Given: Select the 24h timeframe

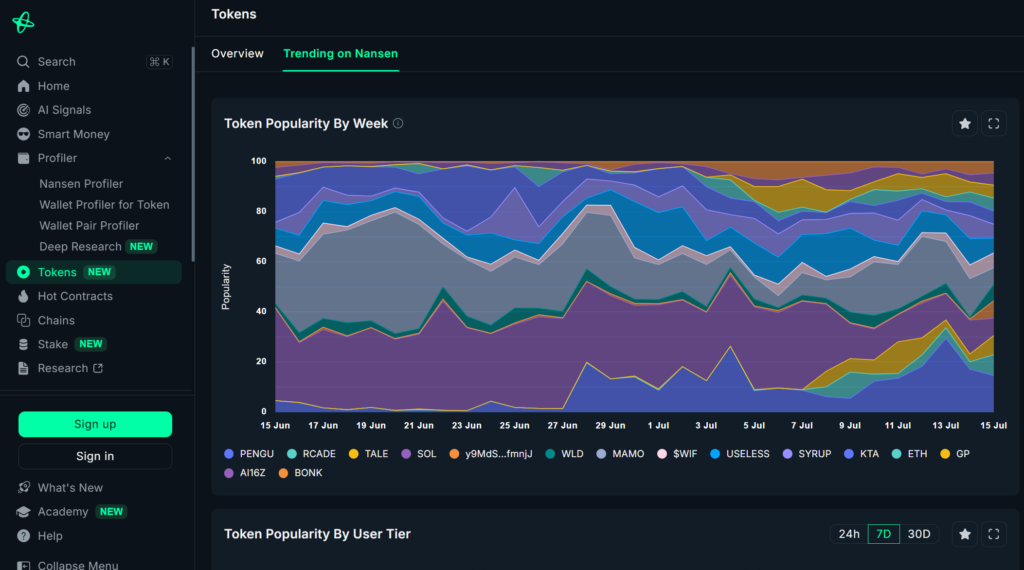Looking at the screenshot, I should pyautogui.click(x=849, y=534).
